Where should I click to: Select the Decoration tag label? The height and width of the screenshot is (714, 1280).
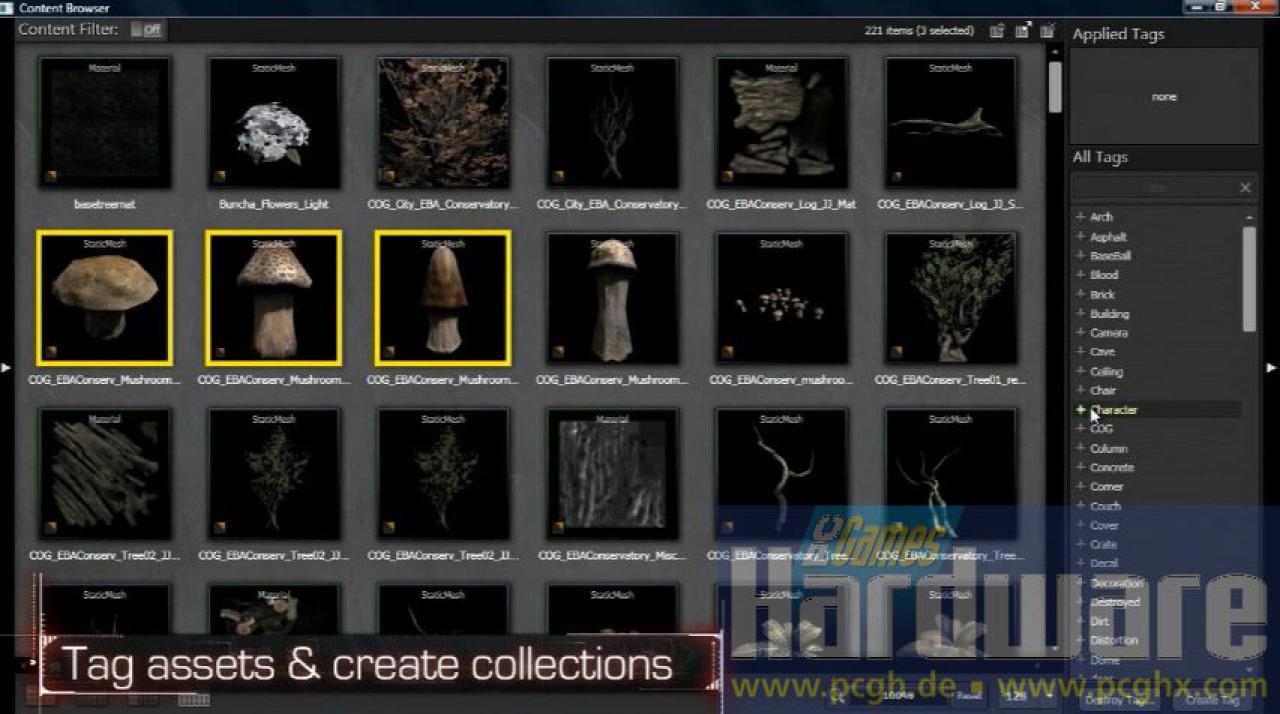[x=1117, y=583]
